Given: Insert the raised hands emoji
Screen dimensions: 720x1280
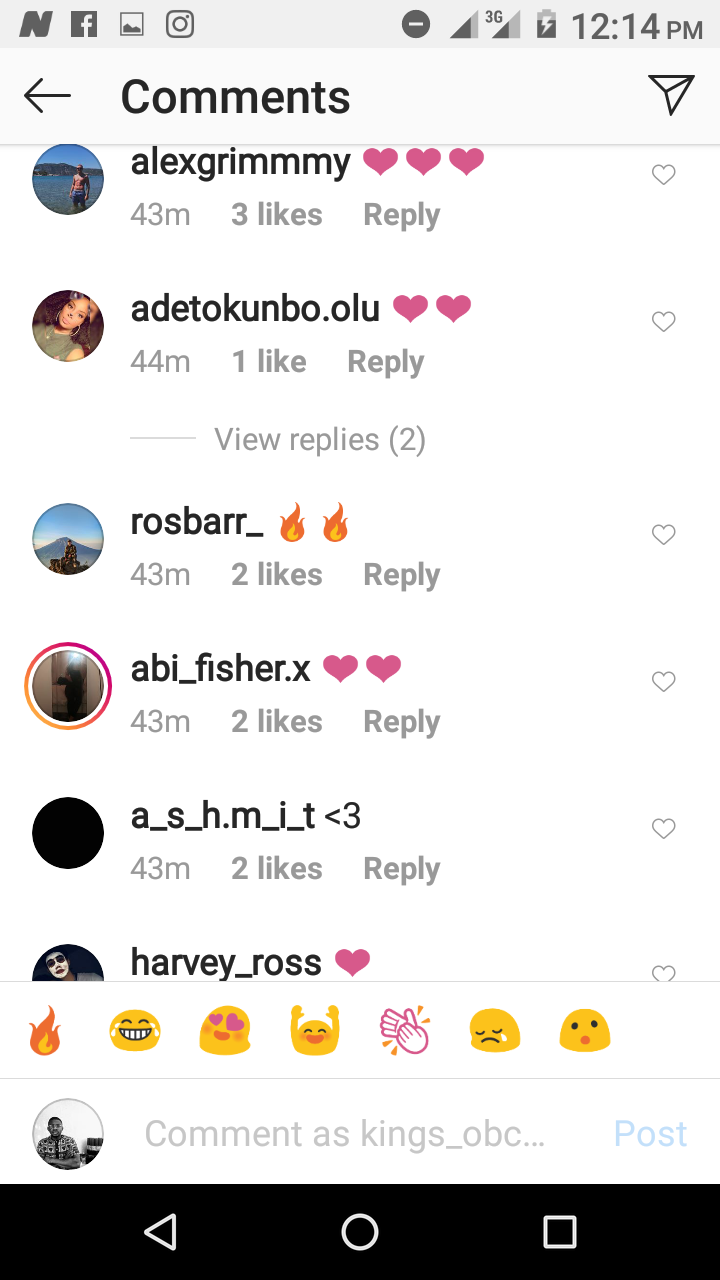Looking at the screenshot, I should pos(315,1031).
